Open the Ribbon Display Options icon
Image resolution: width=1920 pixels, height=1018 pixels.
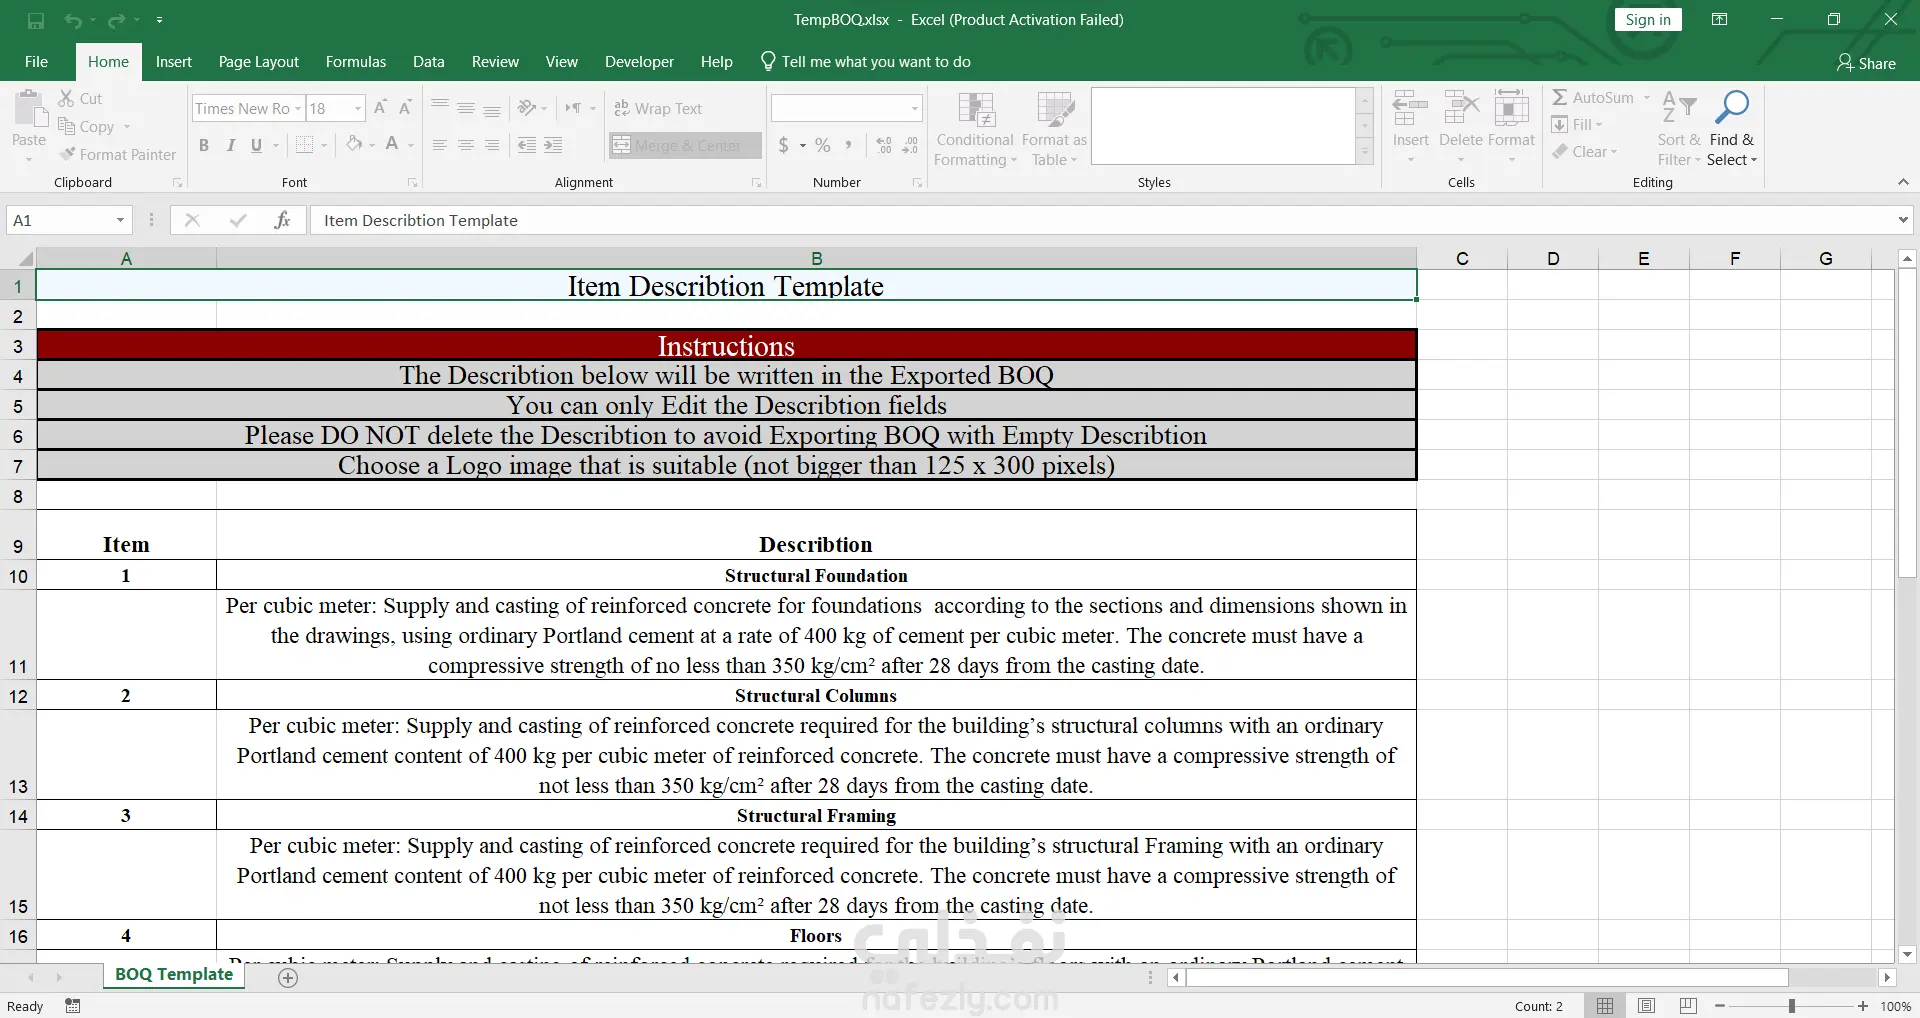click(x=1719, y=19)
